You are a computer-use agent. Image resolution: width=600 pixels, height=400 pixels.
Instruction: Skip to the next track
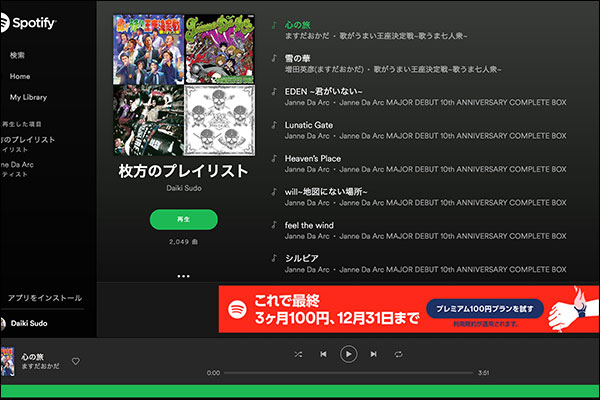[x=373, y=354]
